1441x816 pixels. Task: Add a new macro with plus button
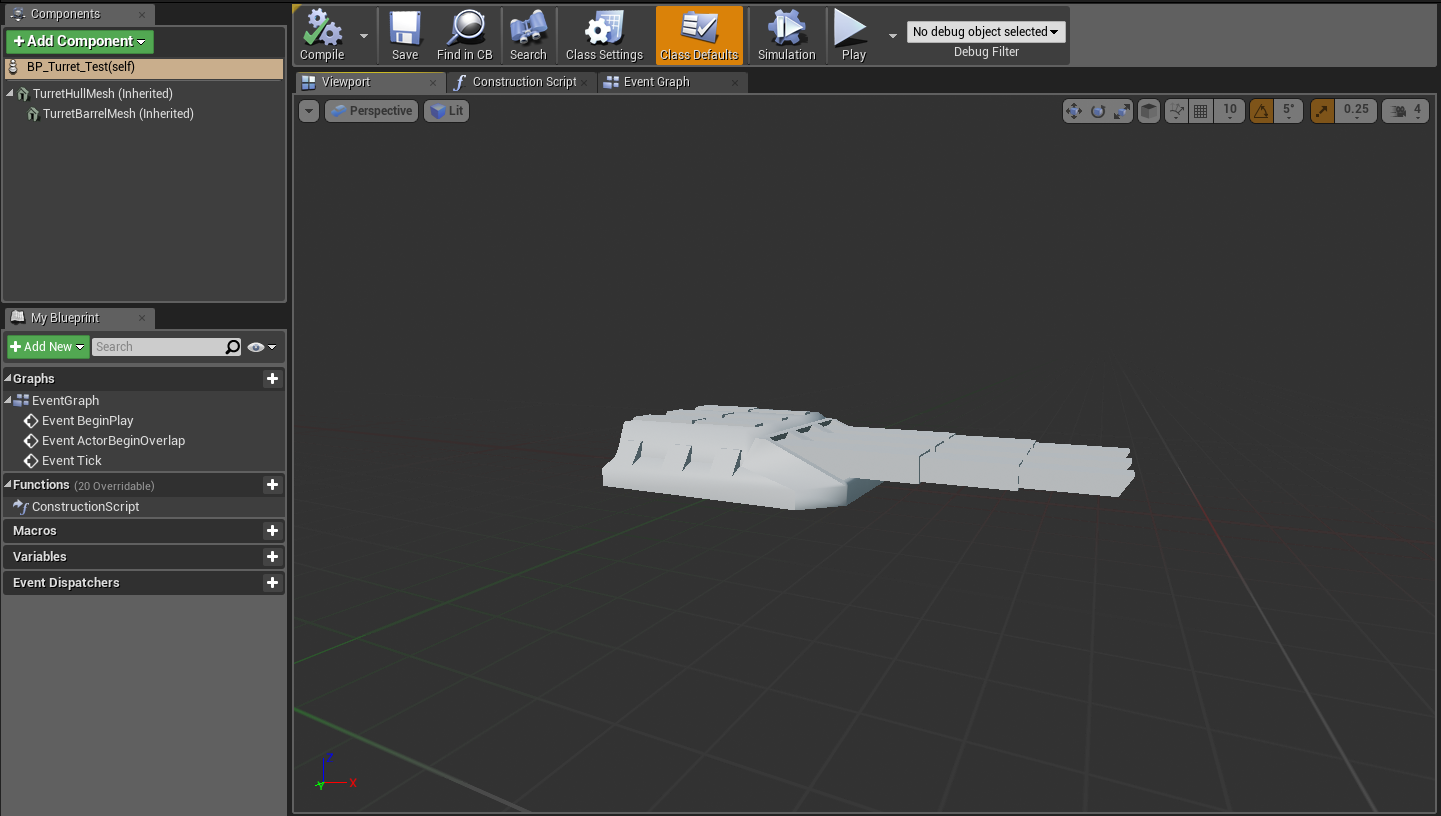point(272,531)
